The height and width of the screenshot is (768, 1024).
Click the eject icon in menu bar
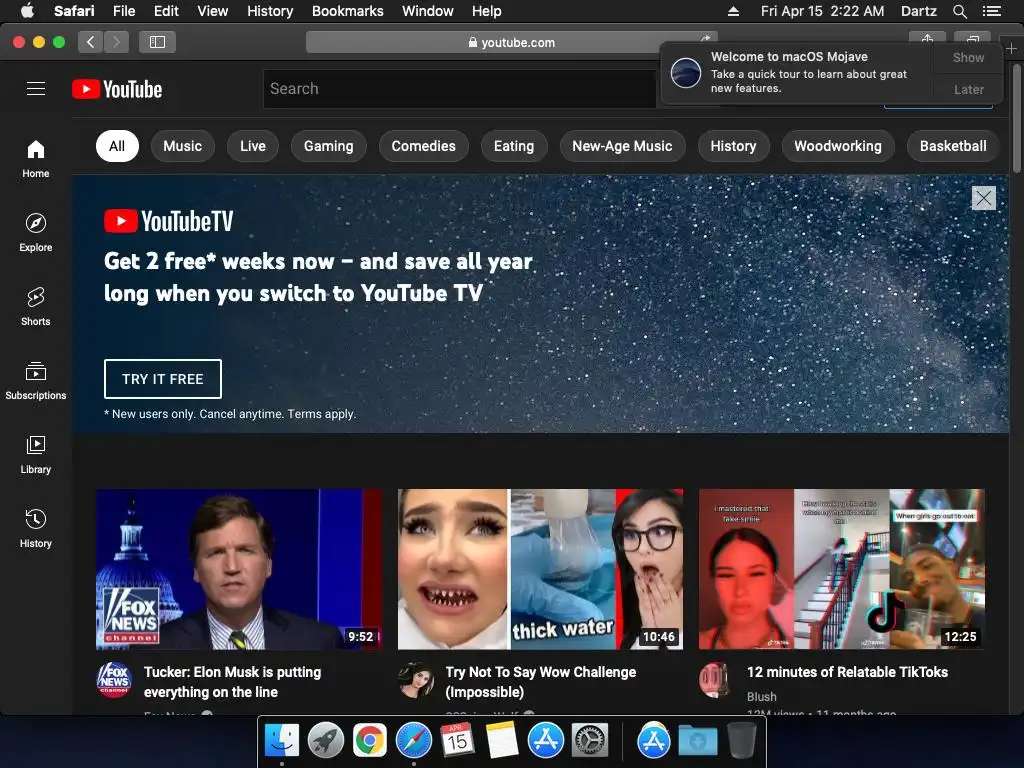click(x=733, y=11)
